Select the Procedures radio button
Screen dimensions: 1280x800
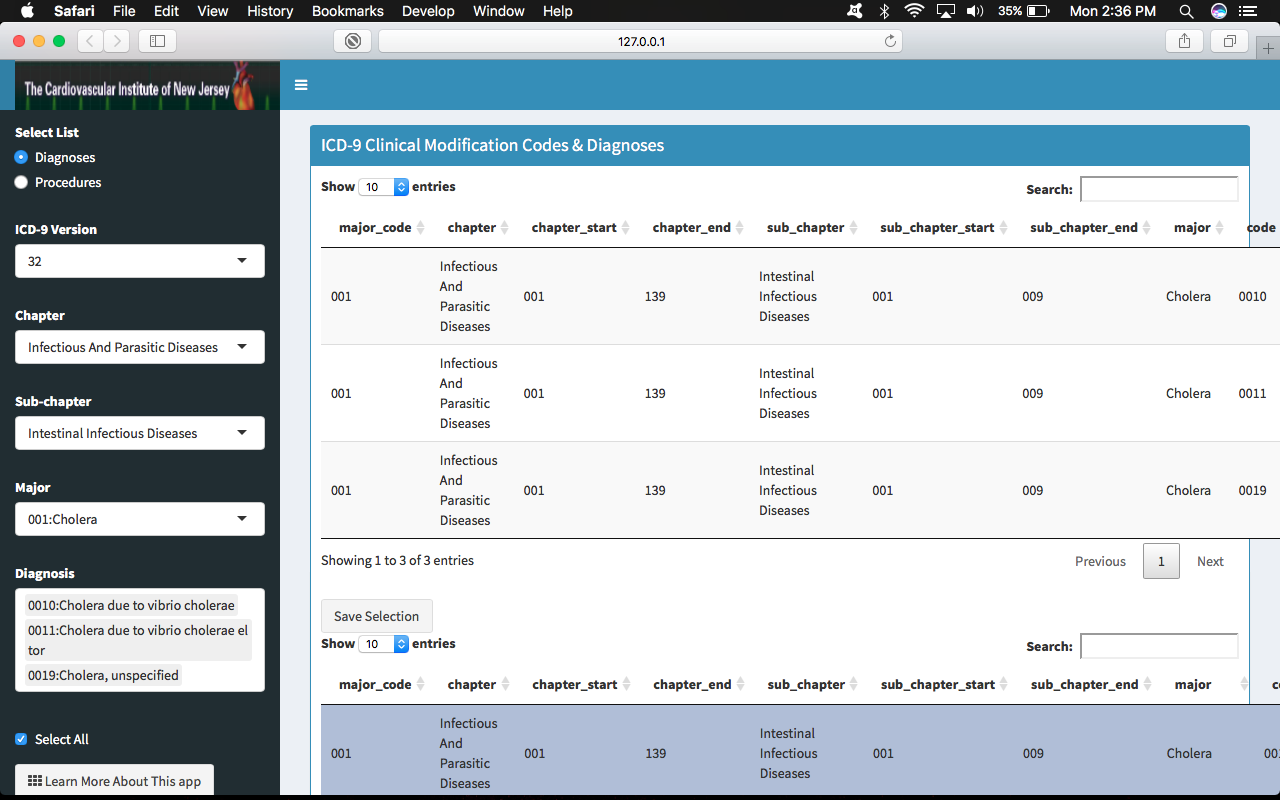click(21, 182)
